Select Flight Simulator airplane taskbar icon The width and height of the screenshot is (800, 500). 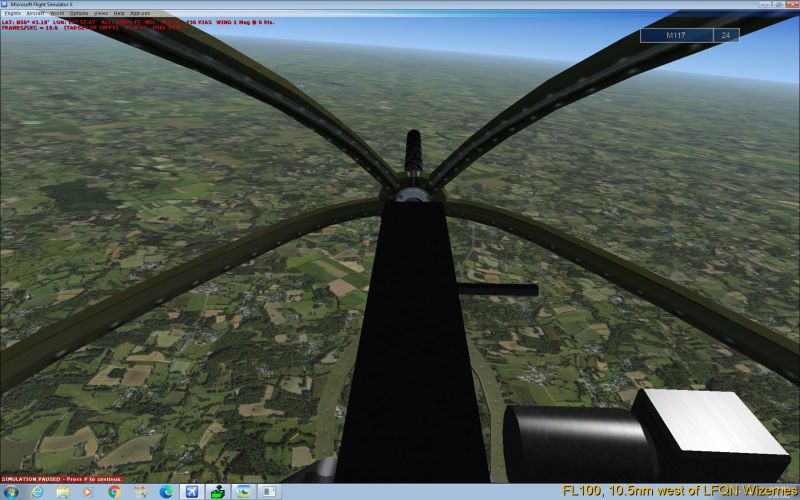pyautogui.click(x=191, y=492)
